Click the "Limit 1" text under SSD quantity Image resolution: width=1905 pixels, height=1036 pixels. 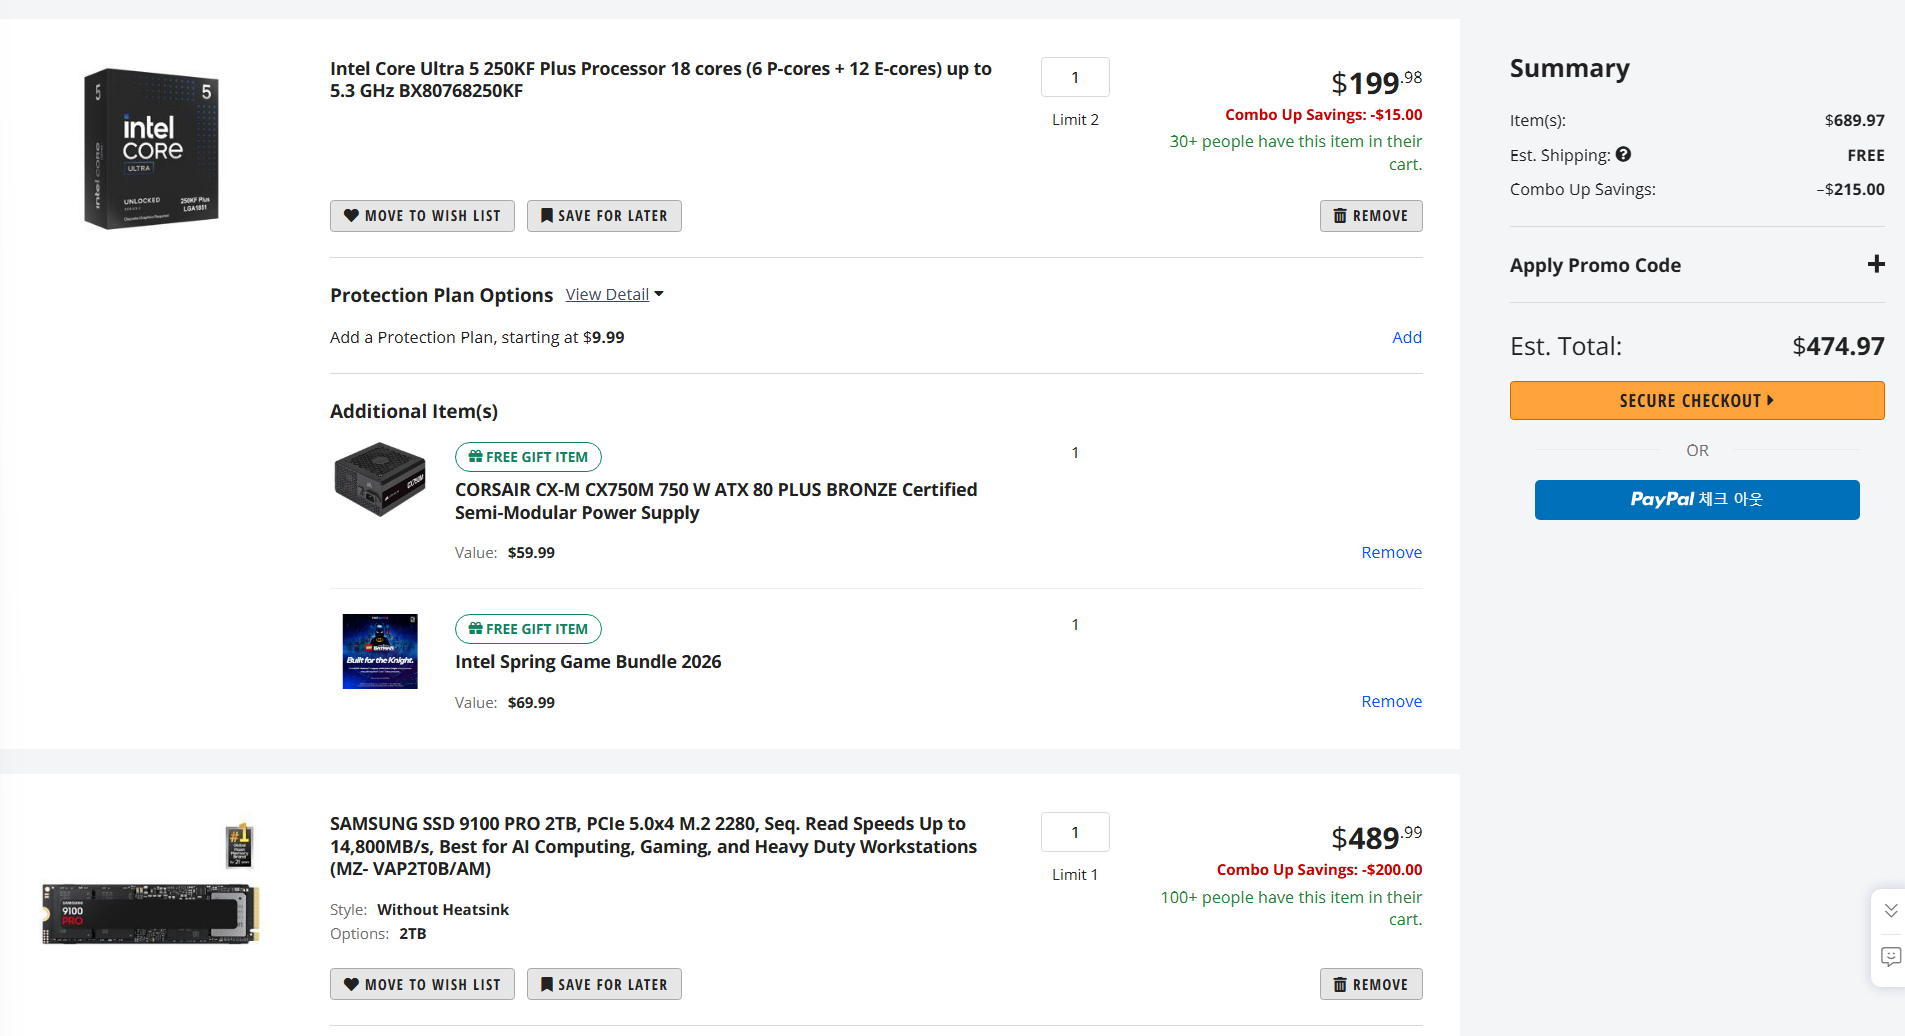click(x=1075, y=874)
